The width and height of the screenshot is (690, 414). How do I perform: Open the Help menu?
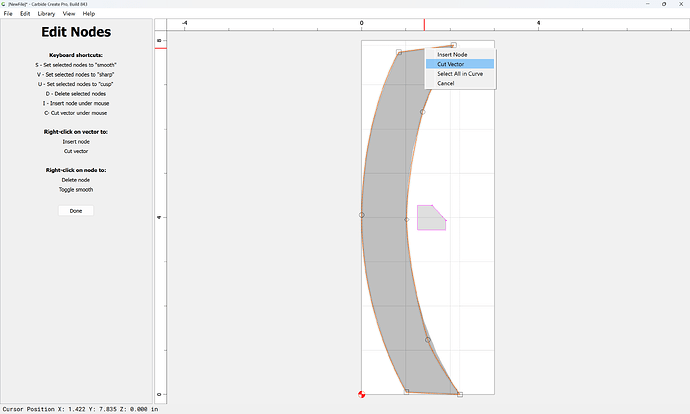click(x=88, y=14)
